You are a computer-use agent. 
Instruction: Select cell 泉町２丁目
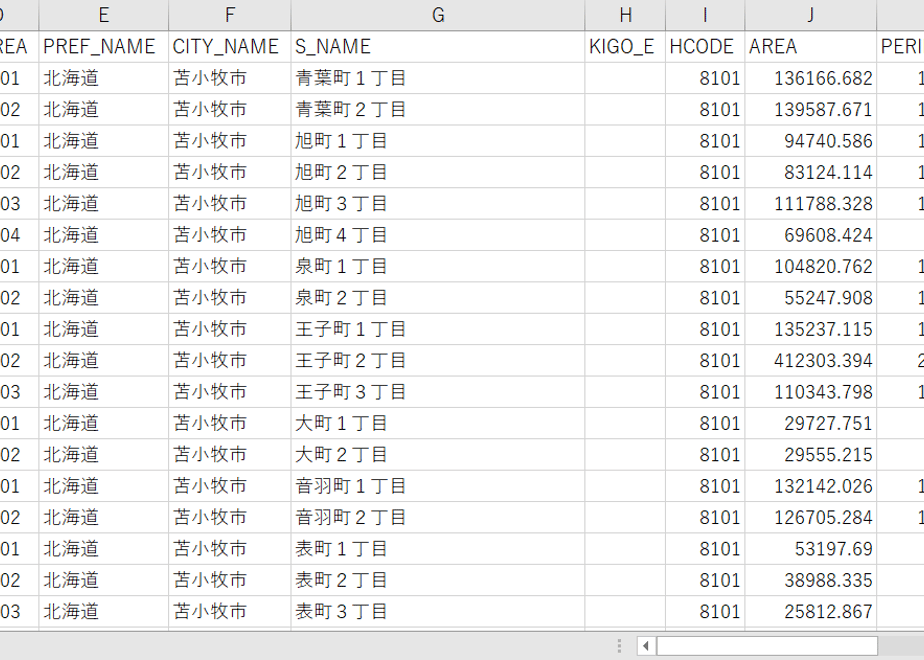pos(438,298)
